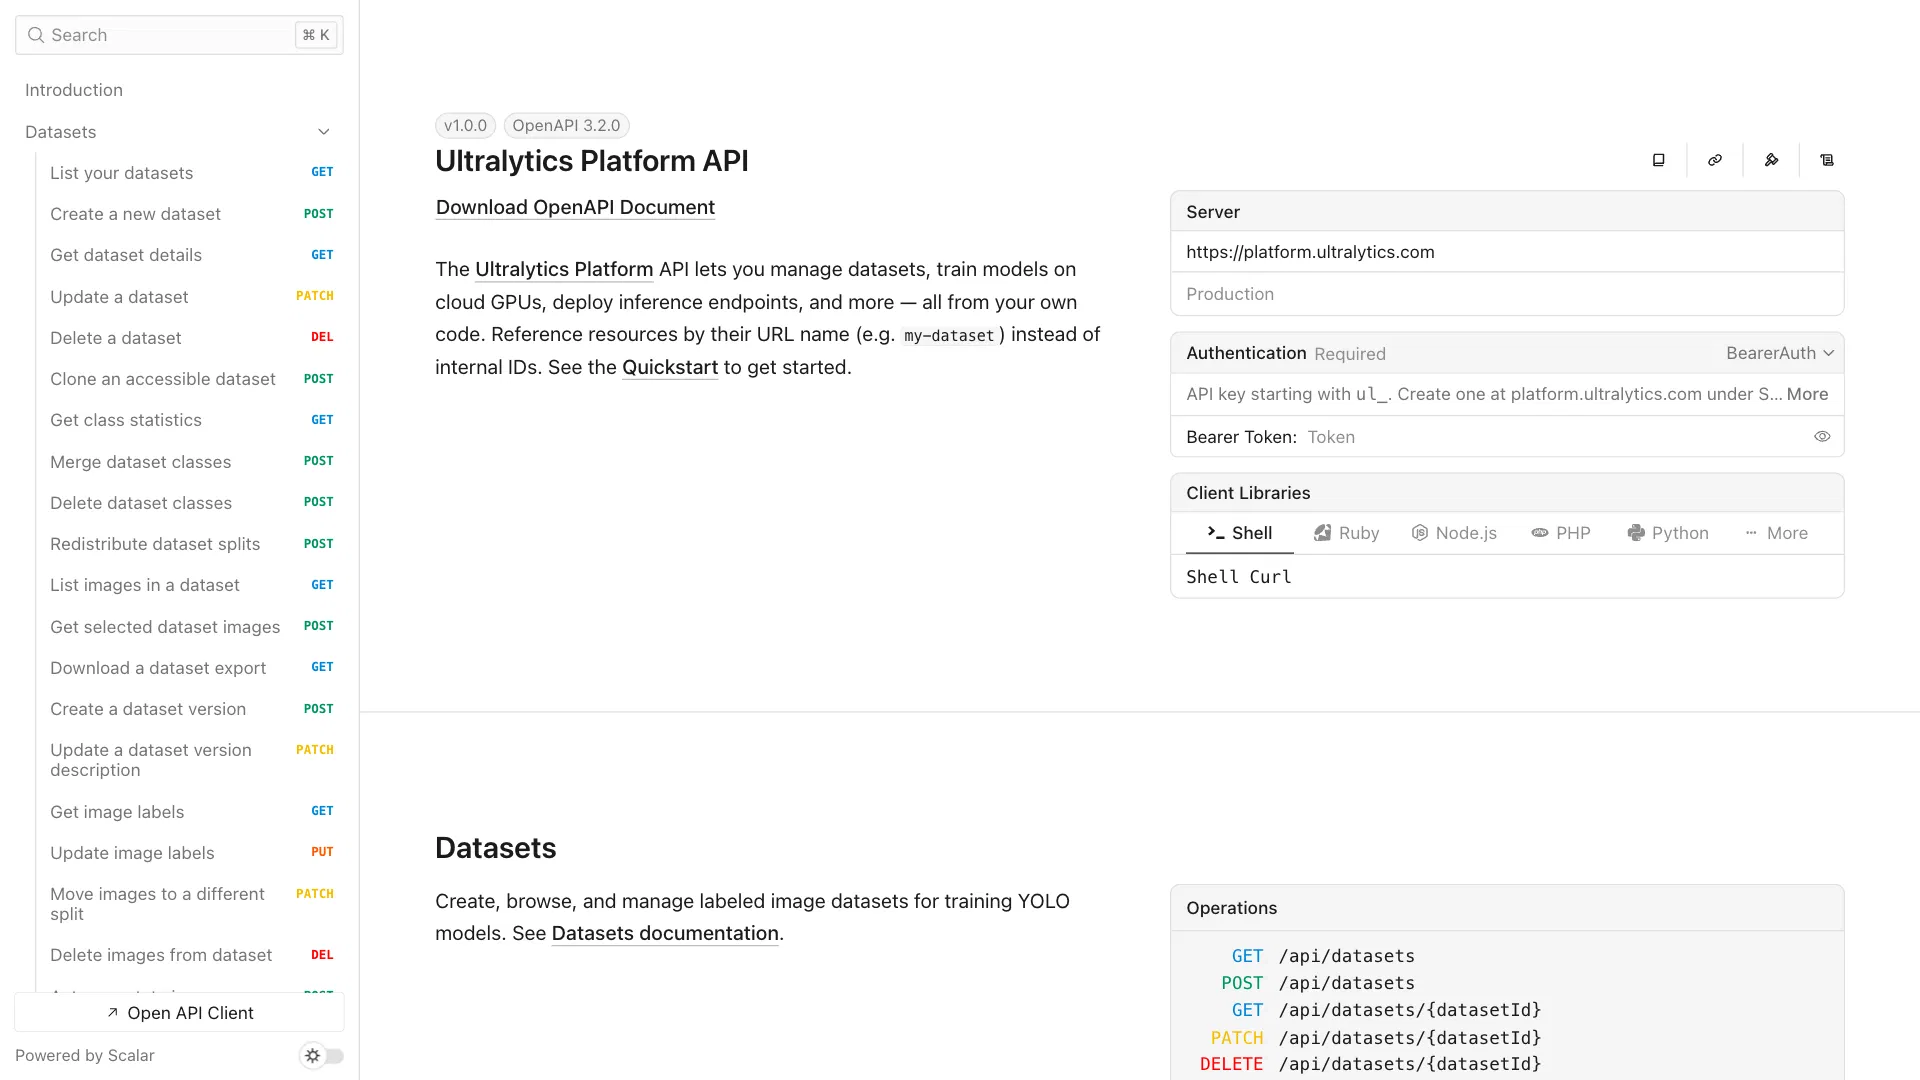Image resolution: width=1920 pixels, height=1080 pixels.
Task: Open Get class statistics endpoint
Action: coord(192,420)
